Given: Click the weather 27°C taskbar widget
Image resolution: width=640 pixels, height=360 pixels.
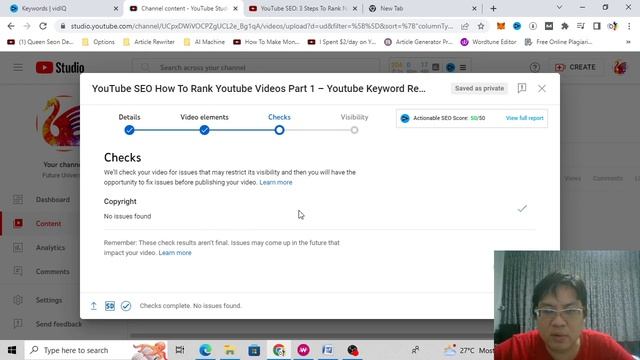Looking at the screenshot, I should [x=468, y=350].
